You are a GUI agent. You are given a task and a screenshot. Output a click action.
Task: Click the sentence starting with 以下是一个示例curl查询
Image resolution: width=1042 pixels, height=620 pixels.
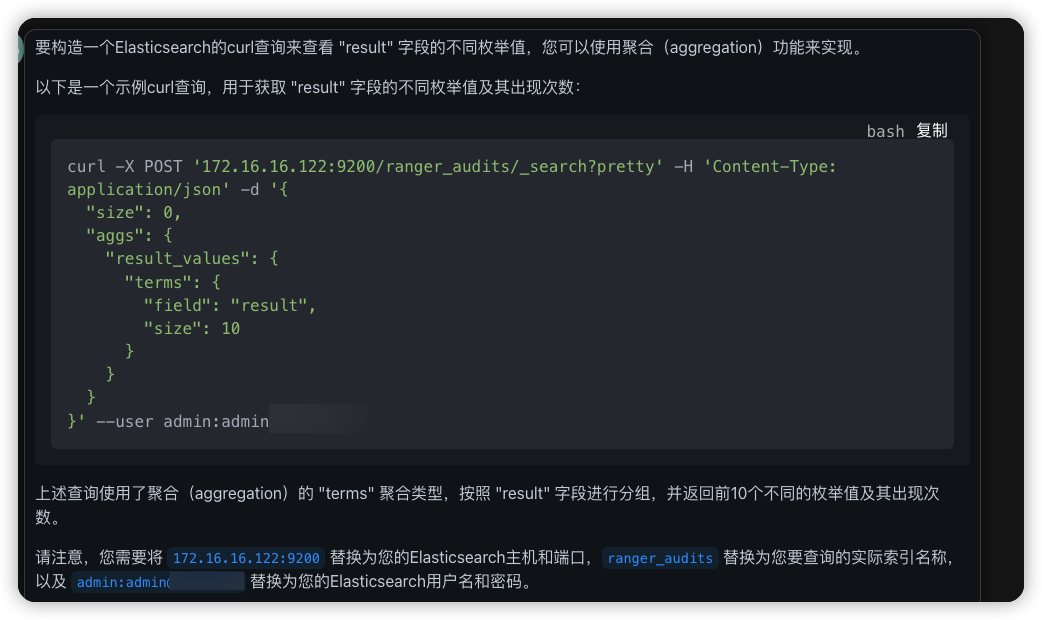click(307, 87)
